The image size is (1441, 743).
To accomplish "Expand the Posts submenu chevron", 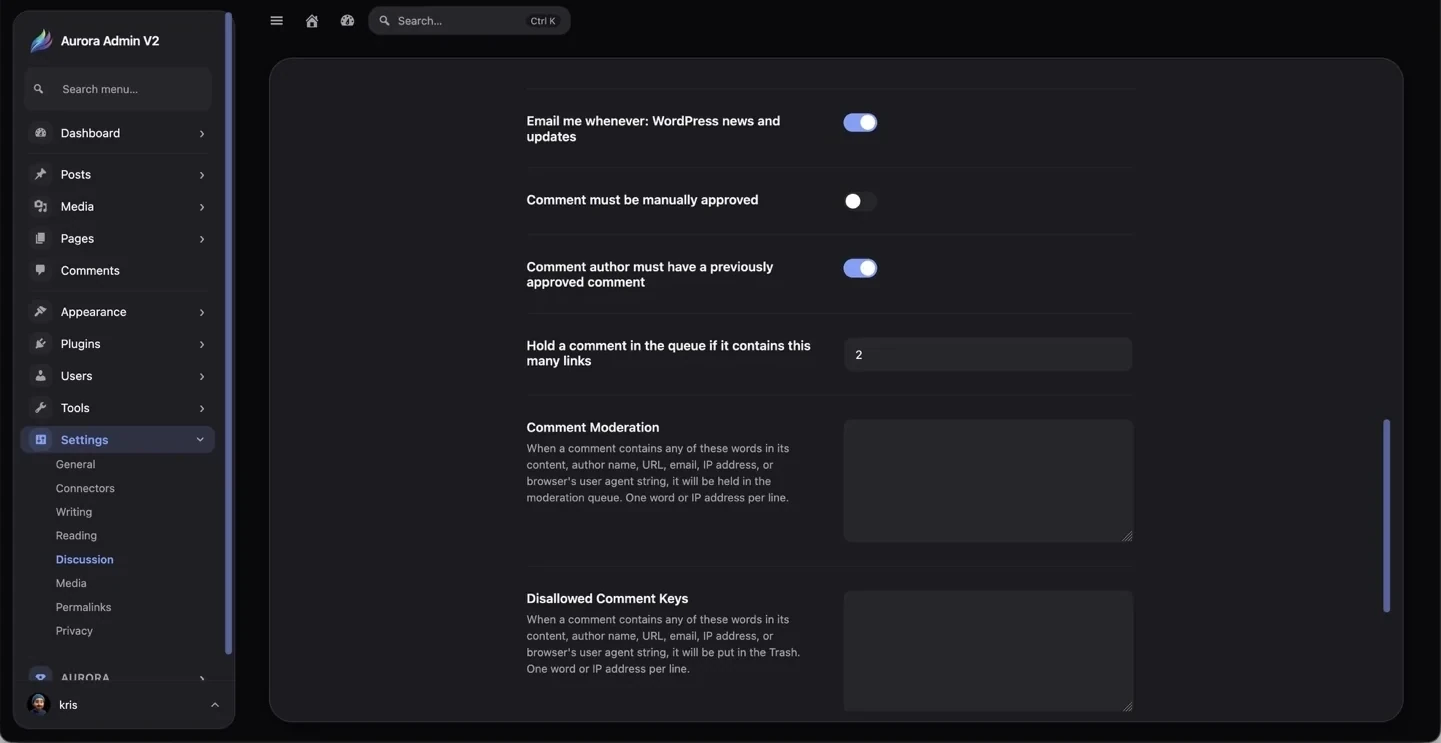I will pos(202,175).
